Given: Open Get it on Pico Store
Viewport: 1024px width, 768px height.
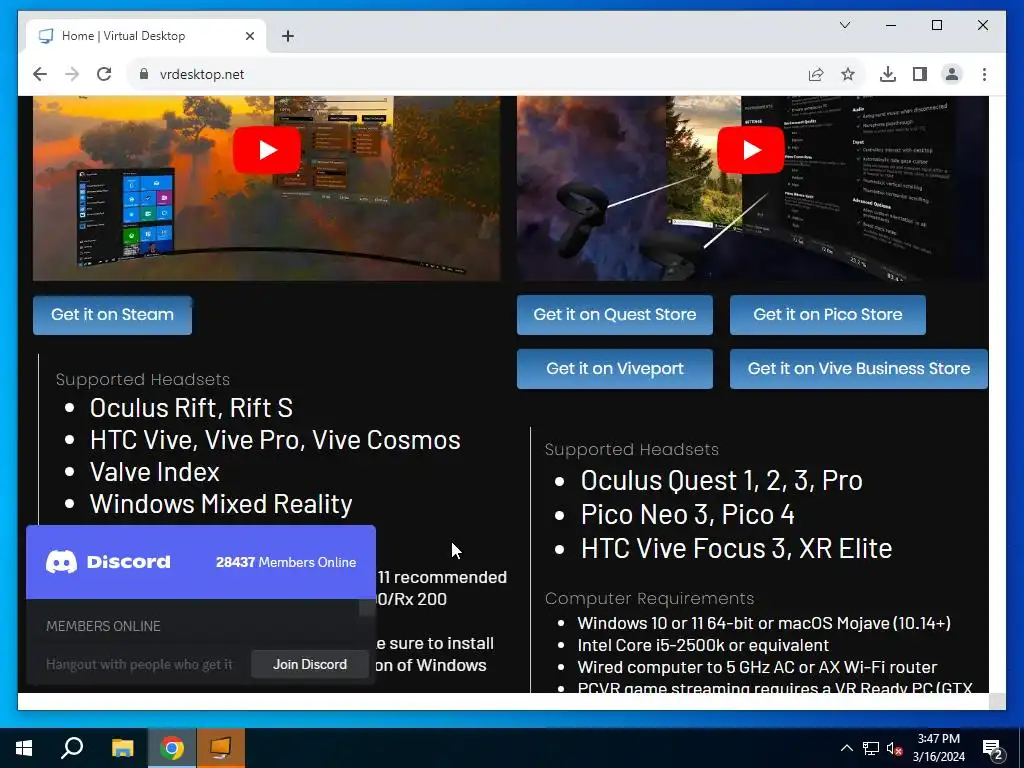Looking at the screenshot, I should click(x=827, y=315).
